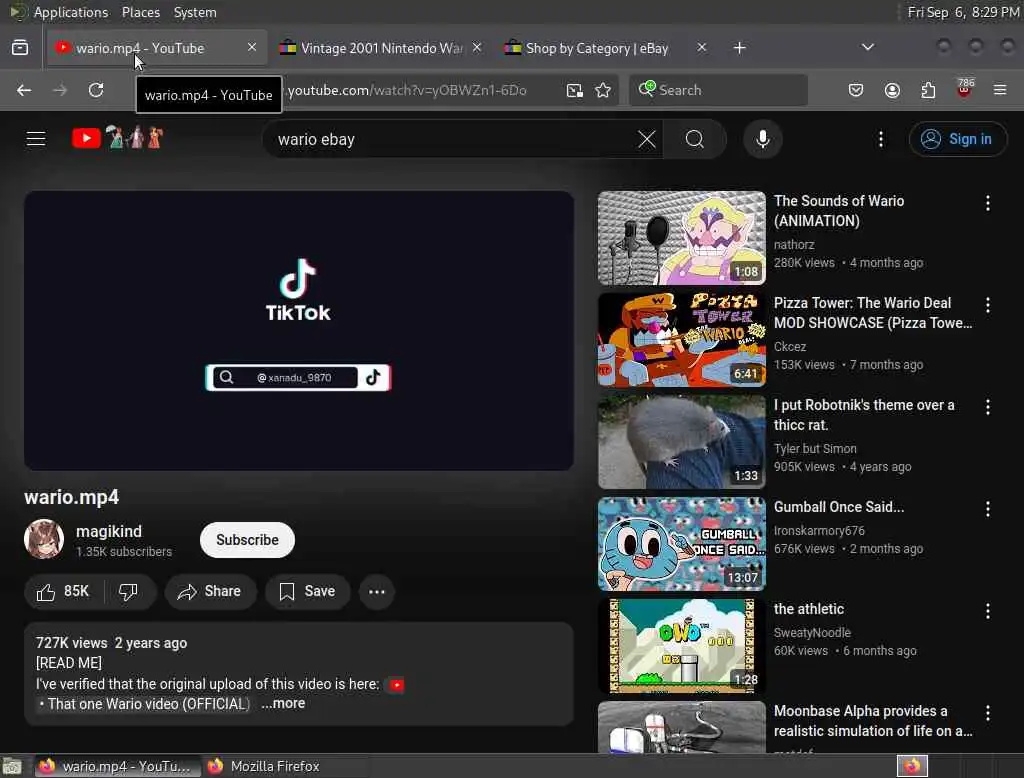This screenshot has height=778, width=1024.
Task: Open a new Firefox tab
Action: [739, 48]
